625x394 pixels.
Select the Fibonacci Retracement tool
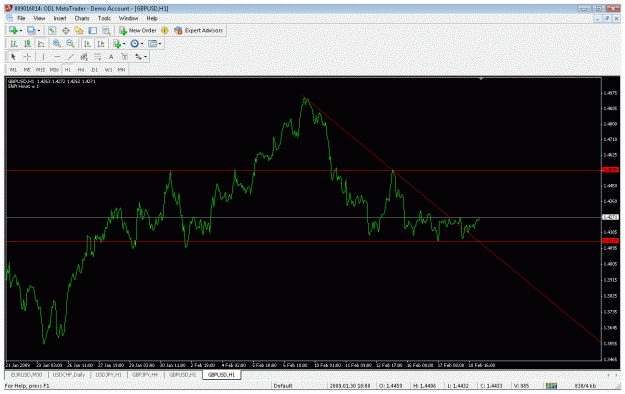(x=98, y=57)
